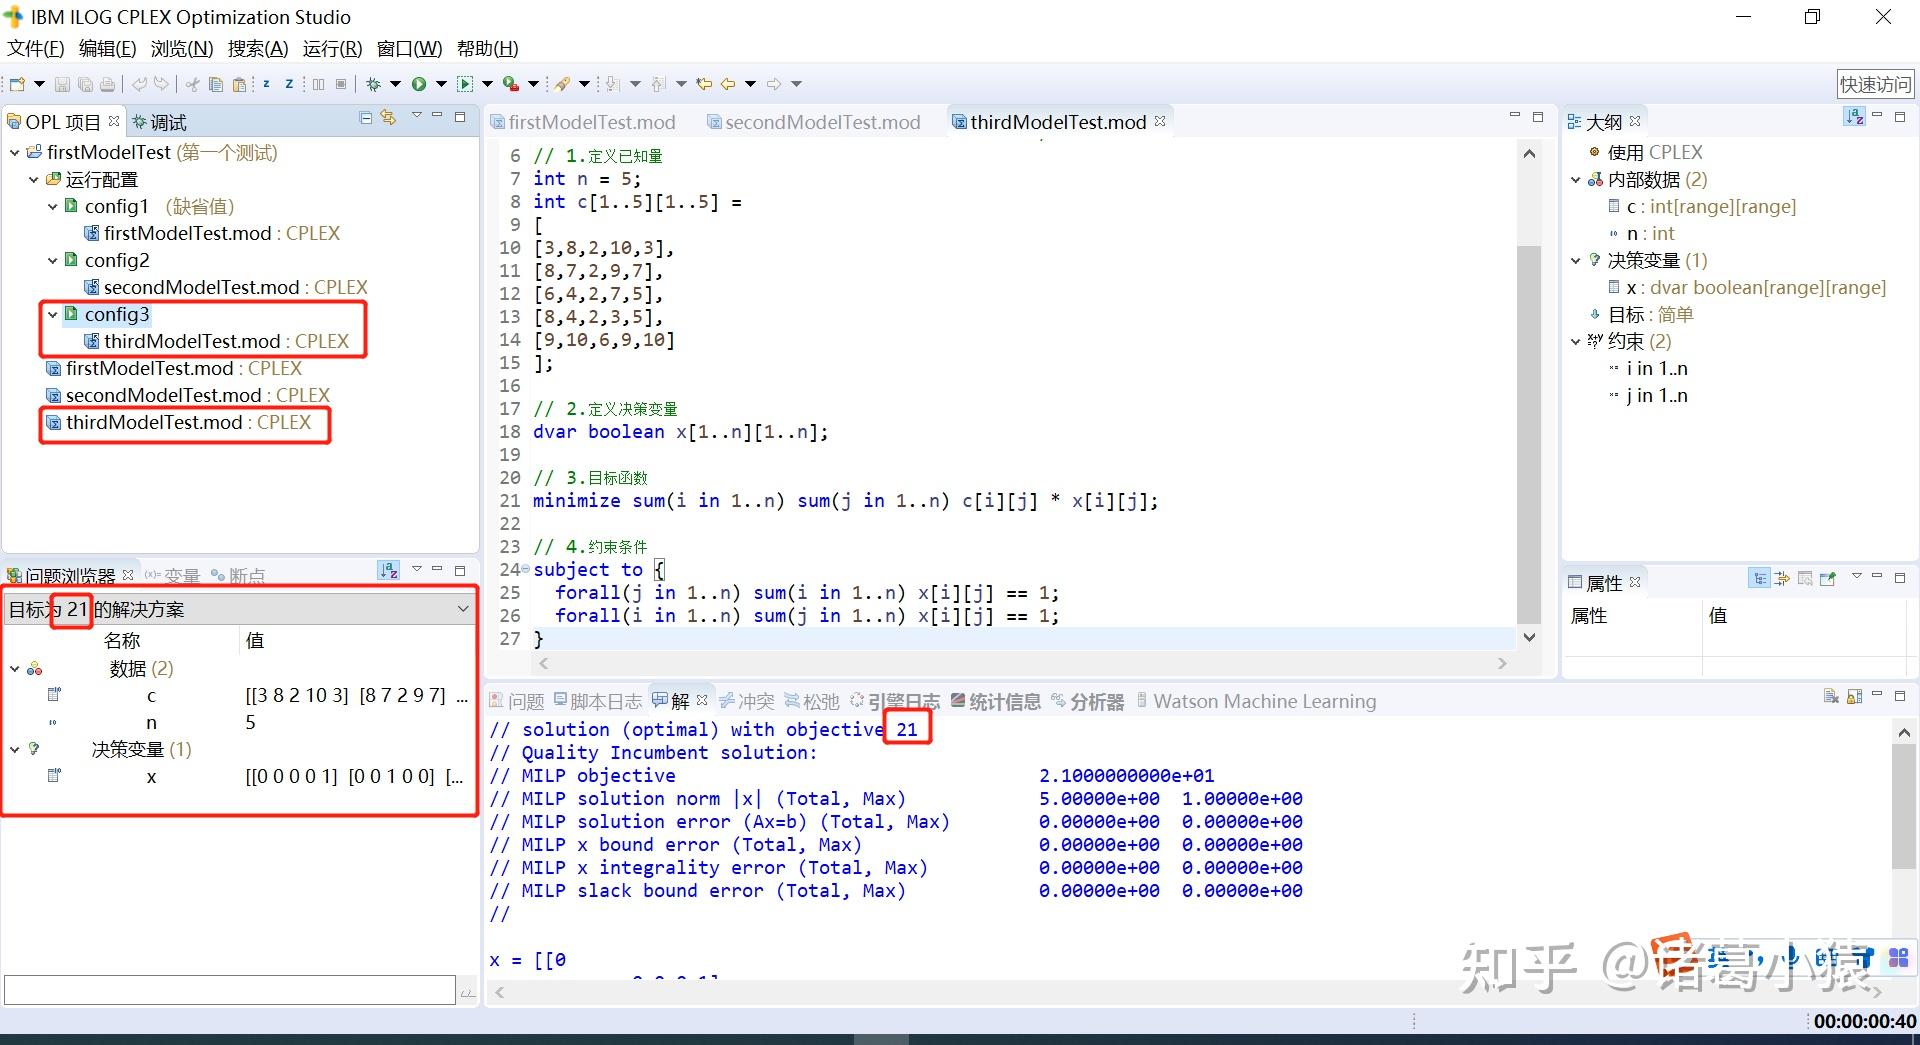Viewport: 1920px width, 1045px height.
Task: Select the Save icon in toolbar
Action: click(63, 84)
